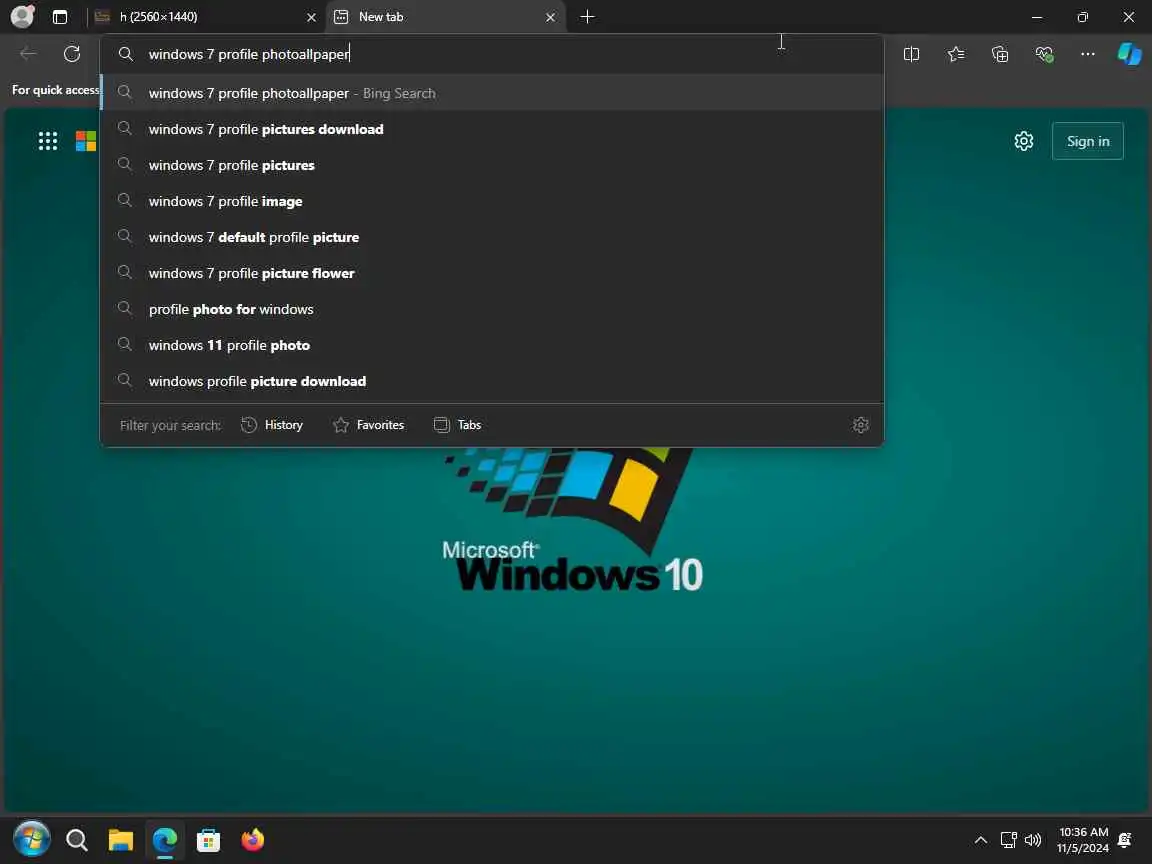Refresh the current page
The height and width of the screenshot is (864, 1152).
point(72,54)
